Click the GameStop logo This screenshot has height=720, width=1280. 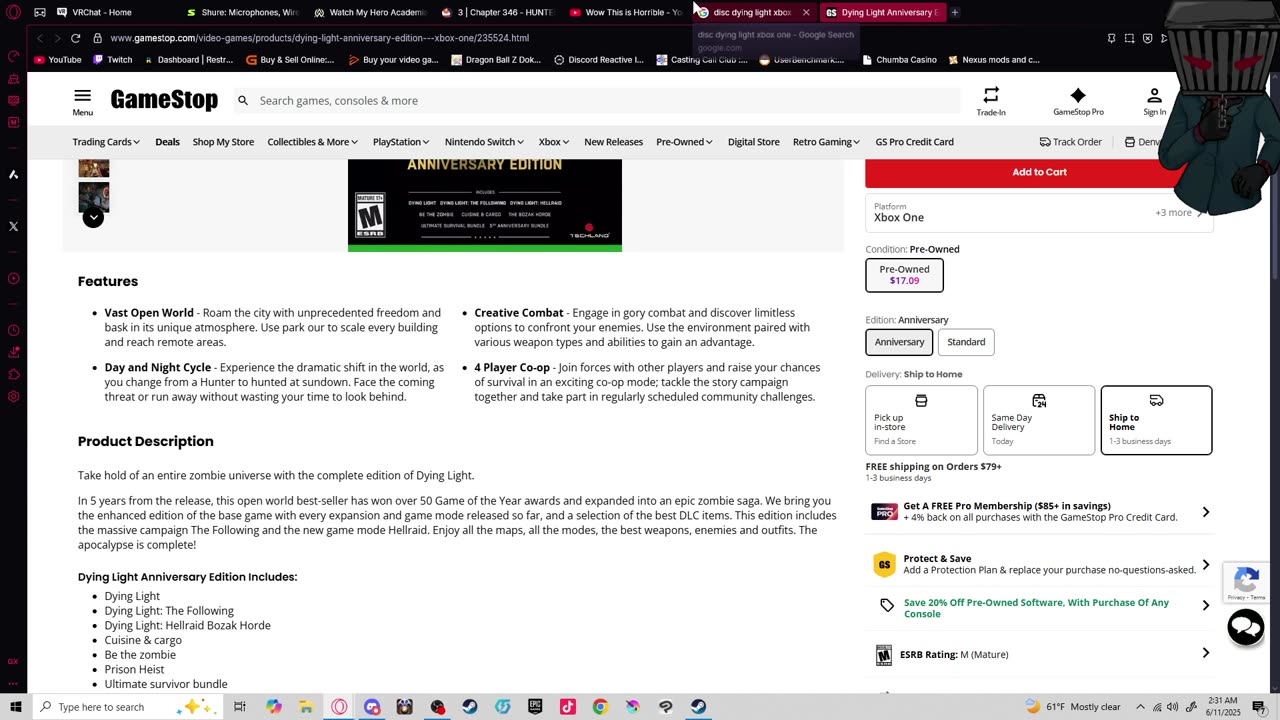pyautogui.click(x=164, y=100)
